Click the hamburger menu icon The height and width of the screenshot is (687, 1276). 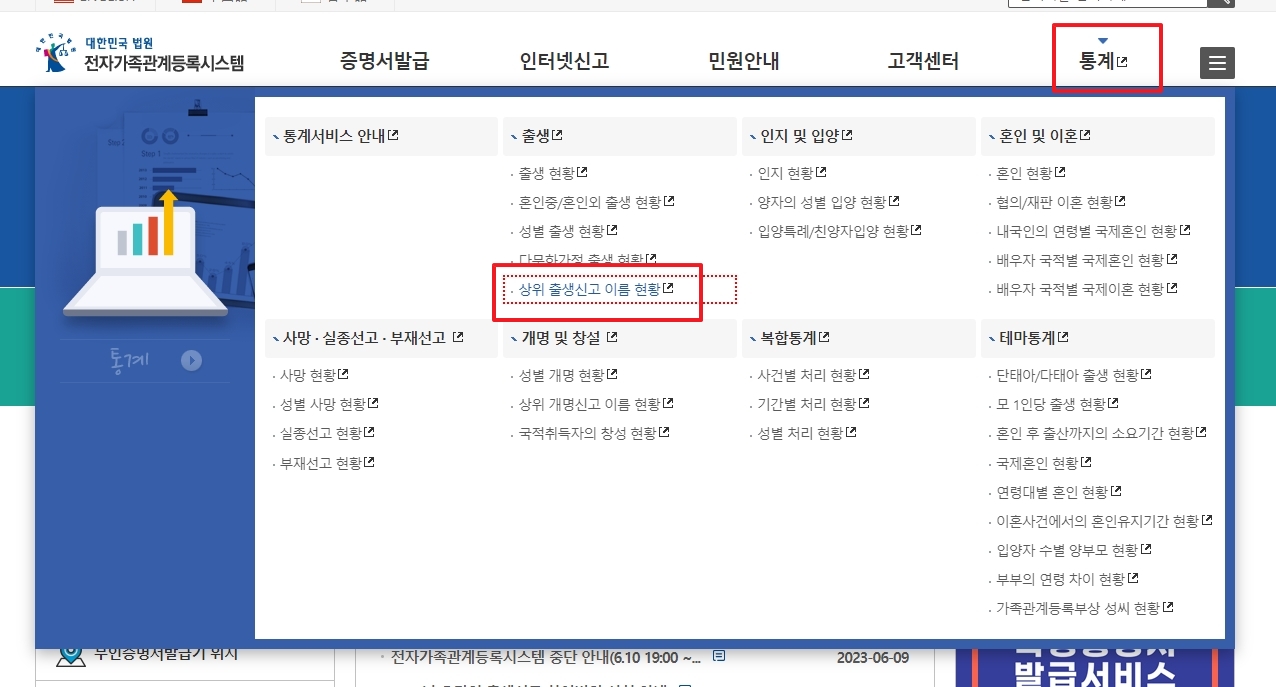(x=1217, y=62)
